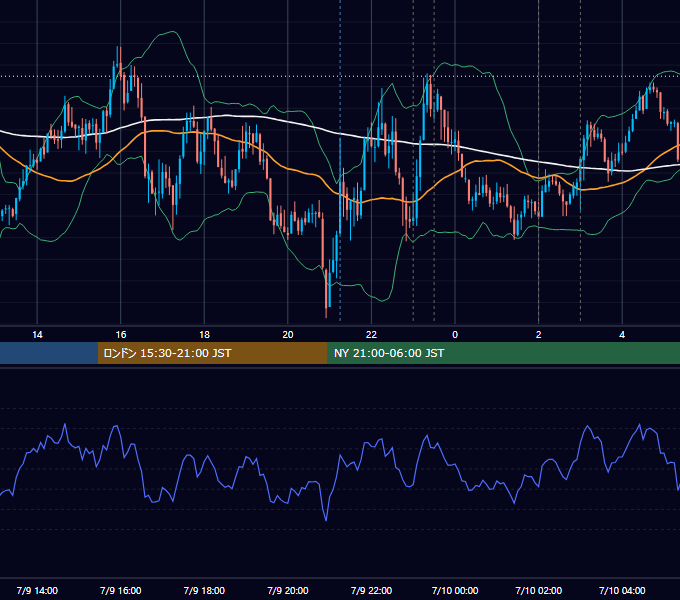Click the 7/9 22:00 date label
Screen dimensions: 680x600
371,590
